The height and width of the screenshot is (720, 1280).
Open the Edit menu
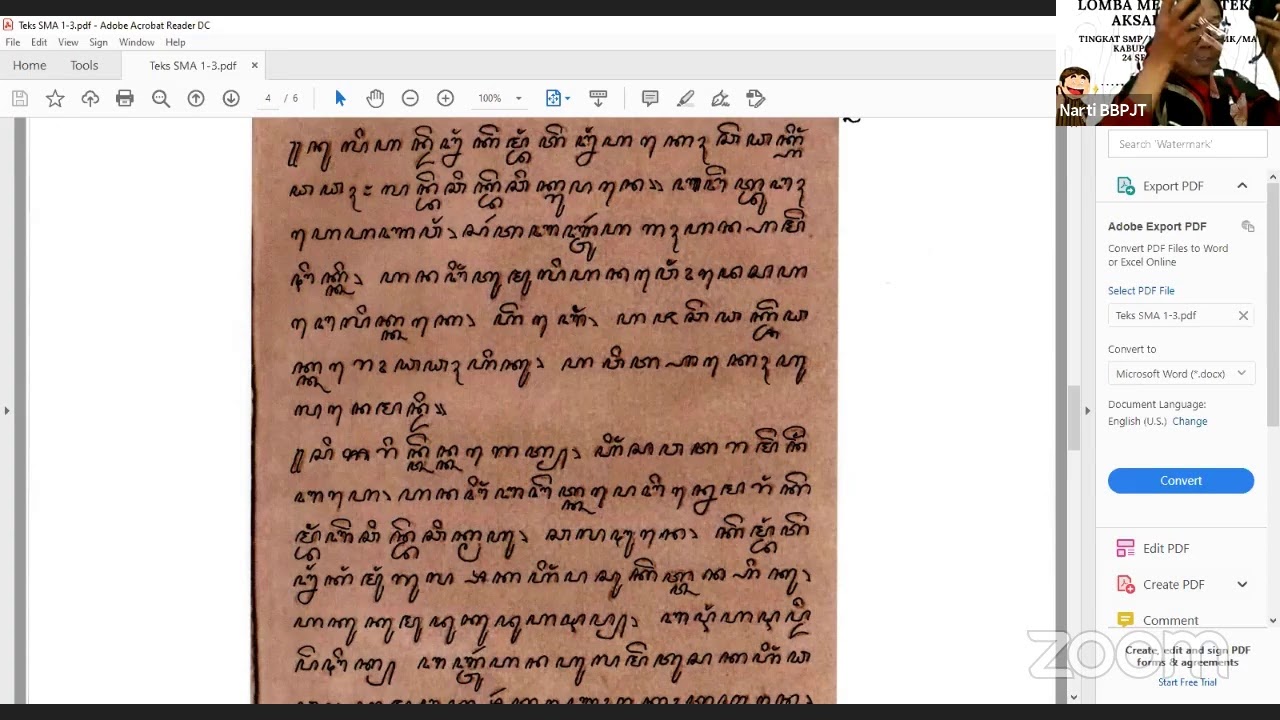tap(39, 42)
